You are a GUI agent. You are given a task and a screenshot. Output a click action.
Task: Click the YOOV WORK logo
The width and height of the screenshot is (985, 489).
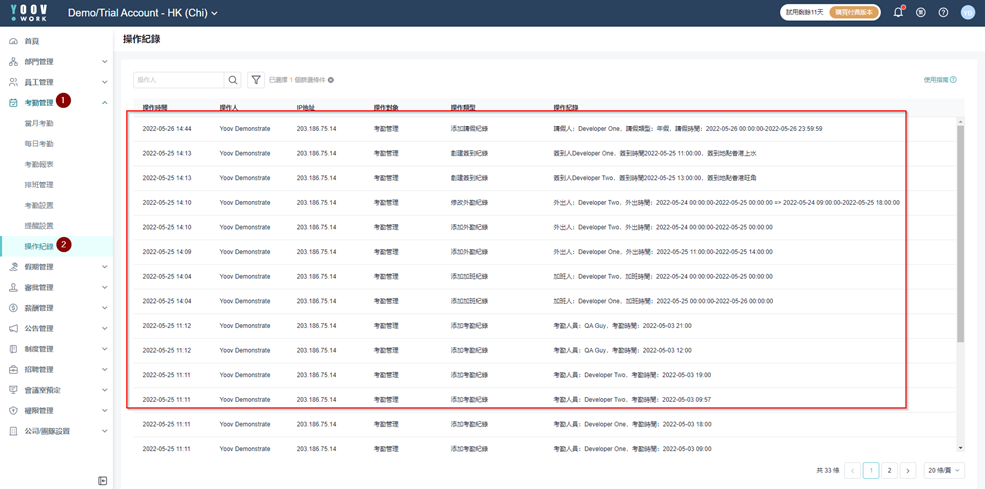tap(28, 13)
